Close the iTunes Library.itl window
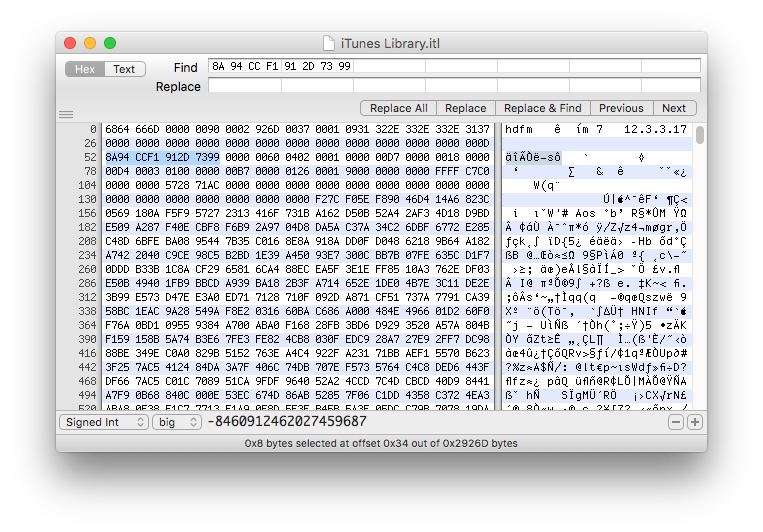Image resolution: width=763 pixels, height=532 pixels. coord(70,43)
